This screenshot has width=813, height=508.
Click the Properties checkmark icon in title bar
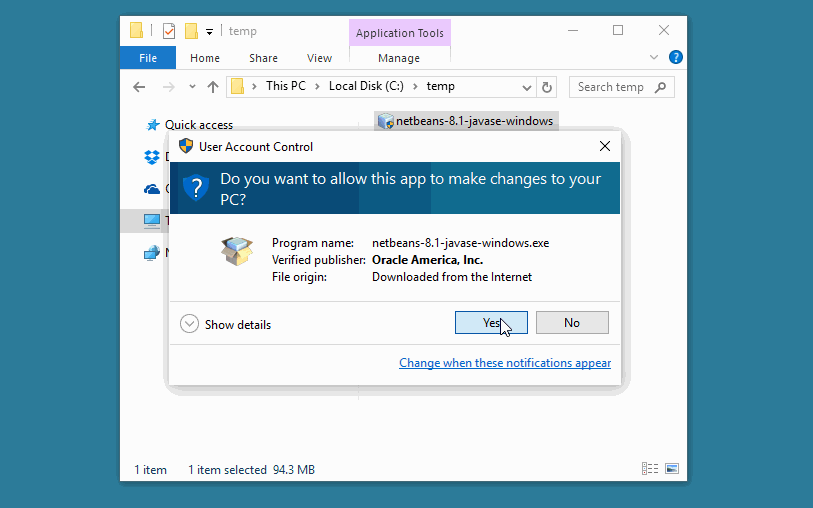point(168,31)
